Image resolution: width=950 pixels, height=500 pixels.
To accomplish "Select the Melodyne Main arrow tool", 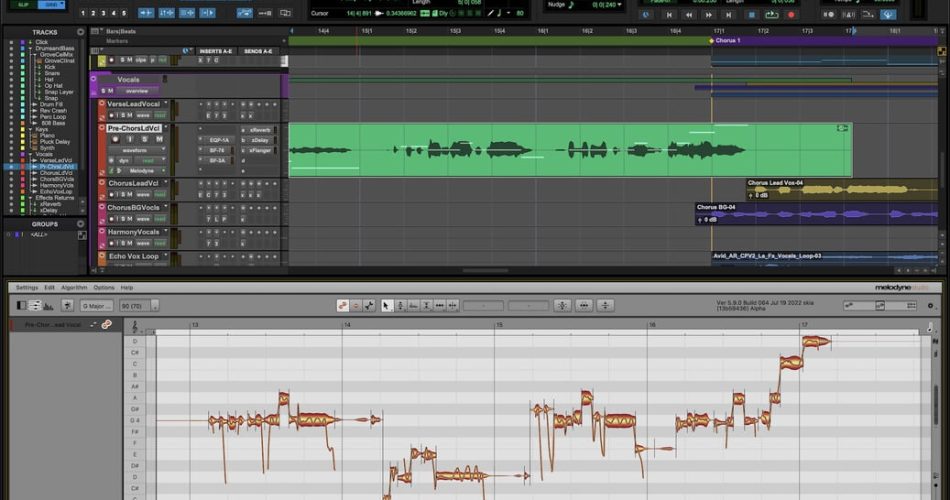I will (387, 306).
